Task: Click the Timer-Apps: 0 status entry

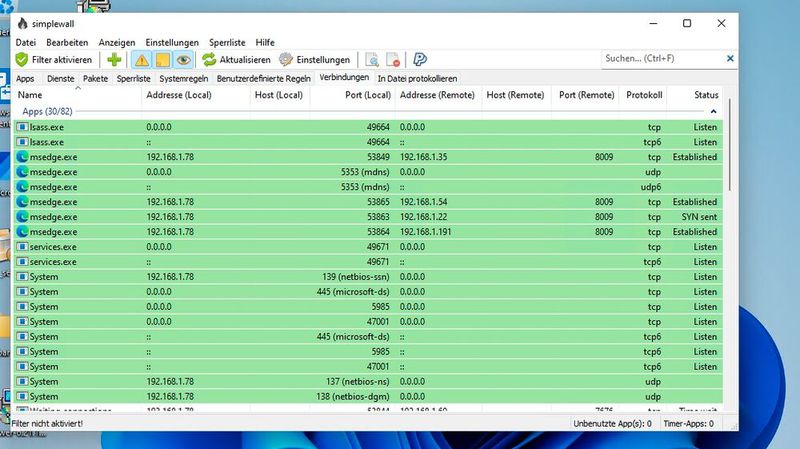Action: [x=688, y=423]
